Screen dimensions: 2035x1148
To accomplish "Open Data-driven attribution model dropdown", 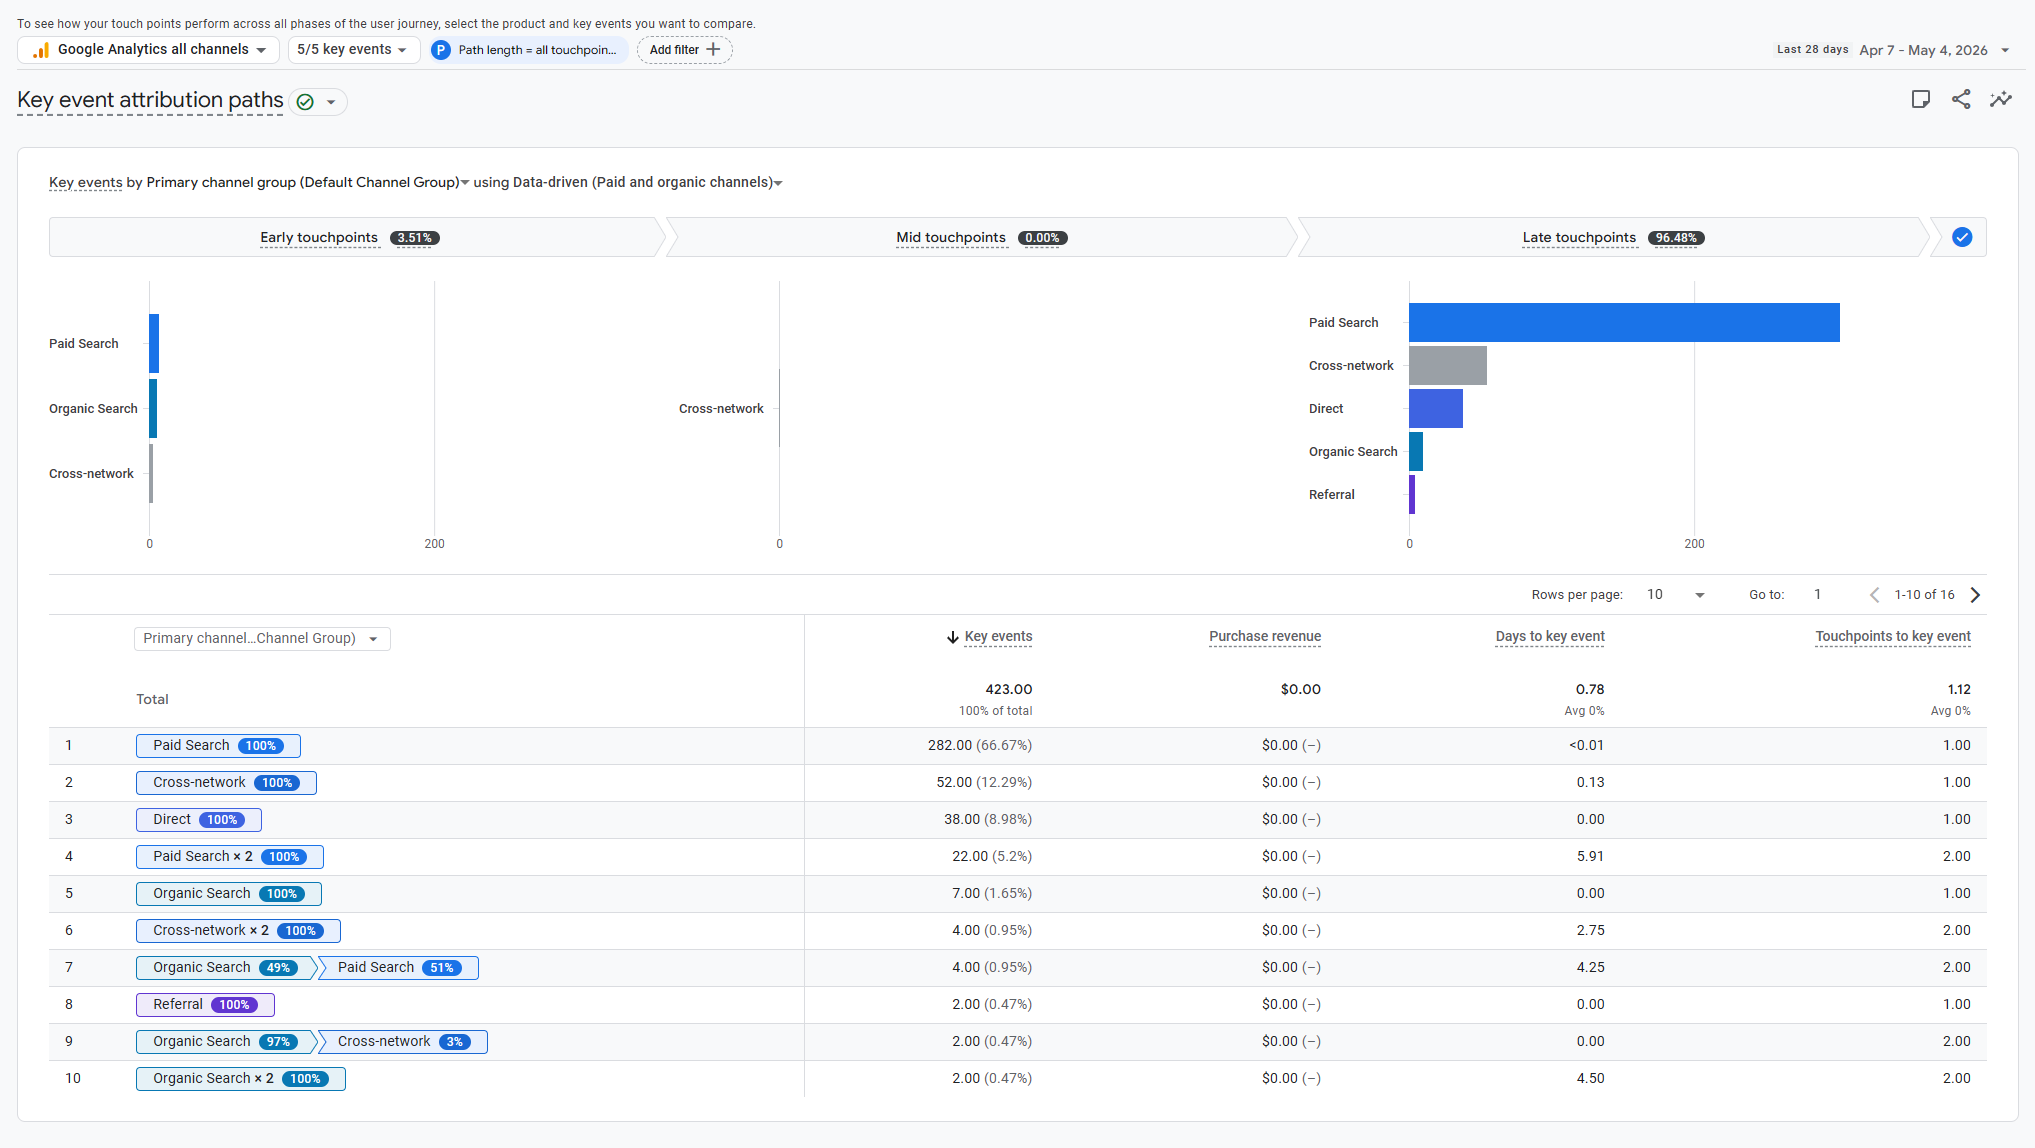I will pos(648,183).
